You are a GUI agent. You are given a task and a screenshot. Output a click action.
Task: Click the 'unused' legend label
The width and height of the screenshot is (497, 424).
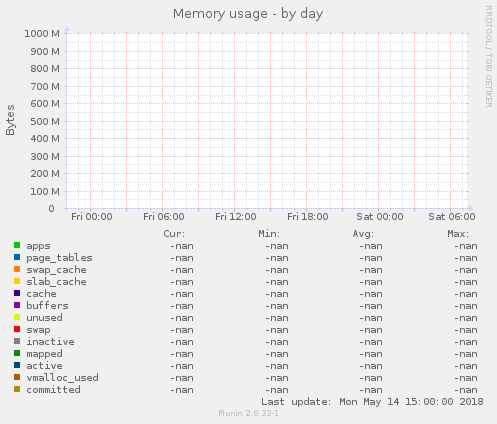pyautogui.click(x=44, y=318)
